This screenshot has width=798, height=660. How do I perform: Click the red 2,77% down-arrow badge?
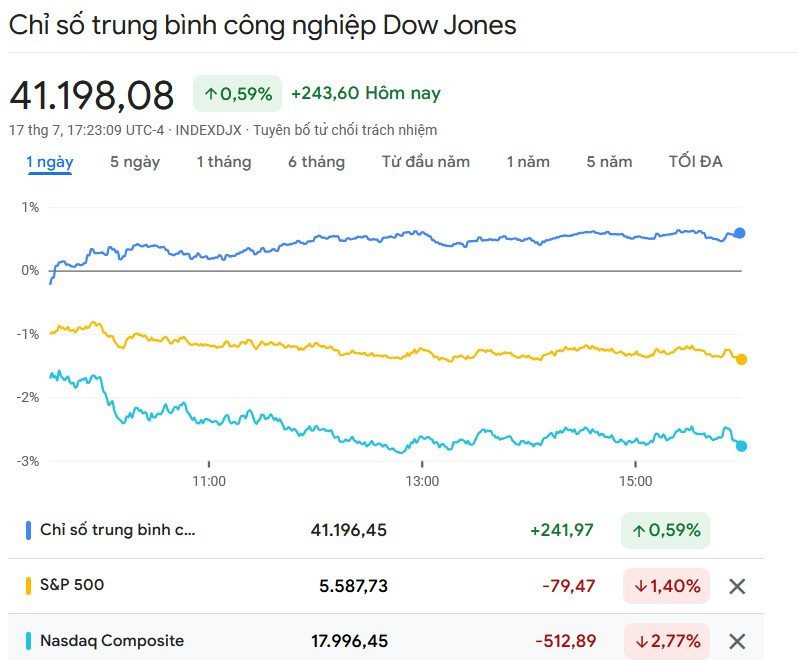click(666, 641)
